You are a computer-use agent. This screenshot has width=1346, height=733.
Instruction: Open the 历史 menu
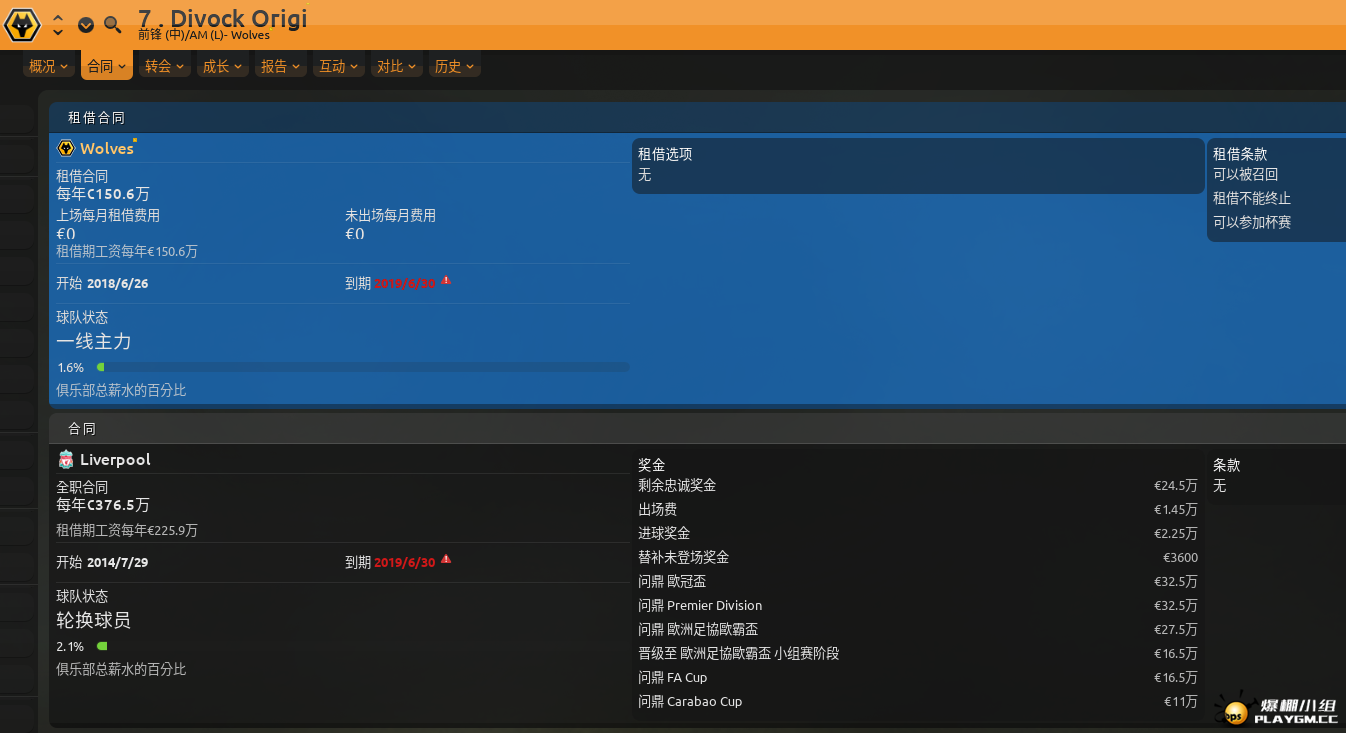click(455, 67)
